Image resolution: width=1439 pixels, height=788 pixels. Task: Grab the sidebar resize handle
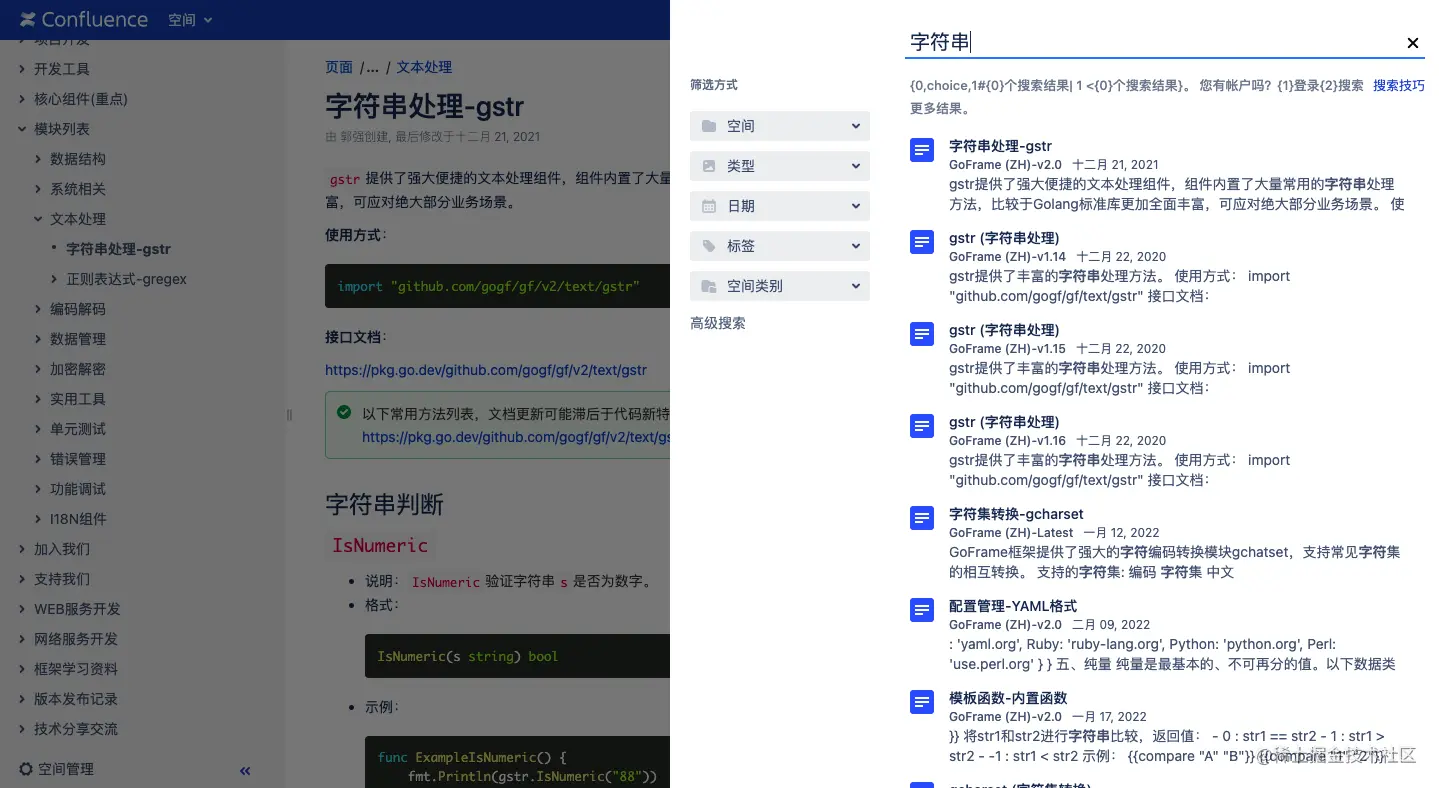click(290, 414)
